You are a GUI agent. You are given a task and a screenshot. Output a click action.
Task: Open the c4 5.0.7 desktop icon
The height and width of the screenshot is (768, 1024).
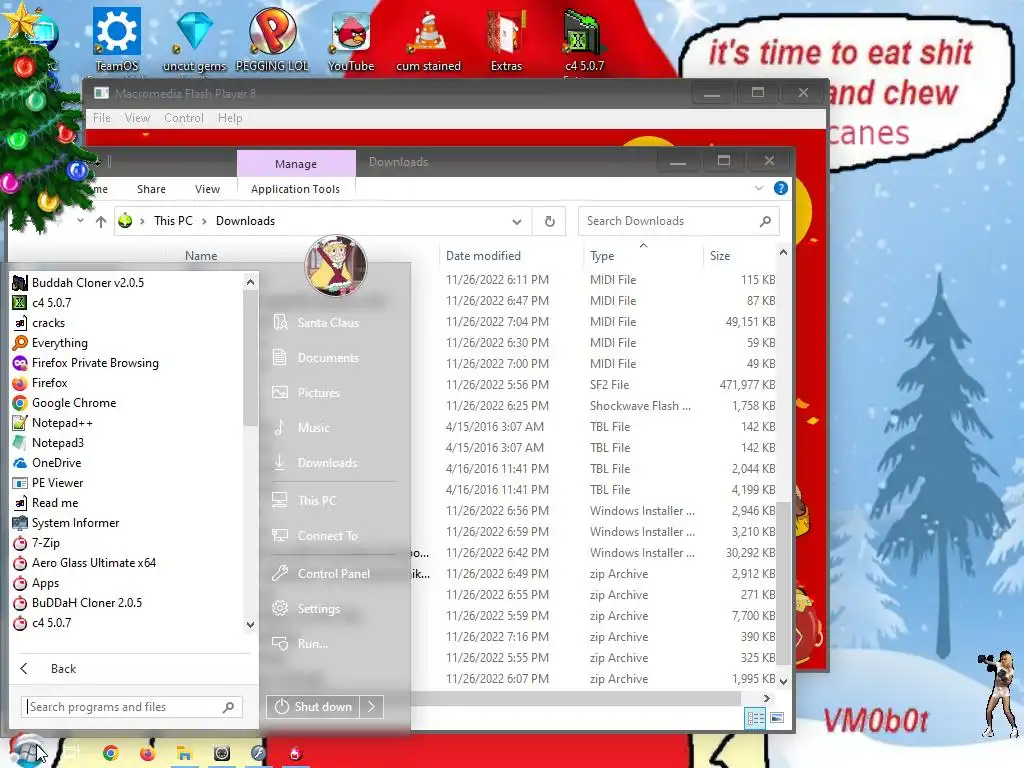(x=584, y=39)
